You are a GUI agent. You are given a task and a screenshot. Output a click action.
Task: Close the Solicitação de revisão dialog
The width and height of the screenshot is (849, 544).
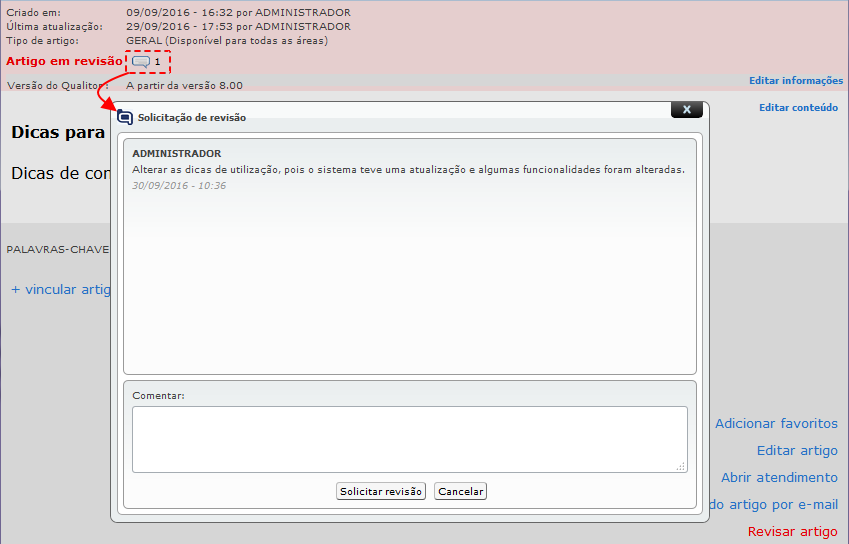(x=685, y=110)
